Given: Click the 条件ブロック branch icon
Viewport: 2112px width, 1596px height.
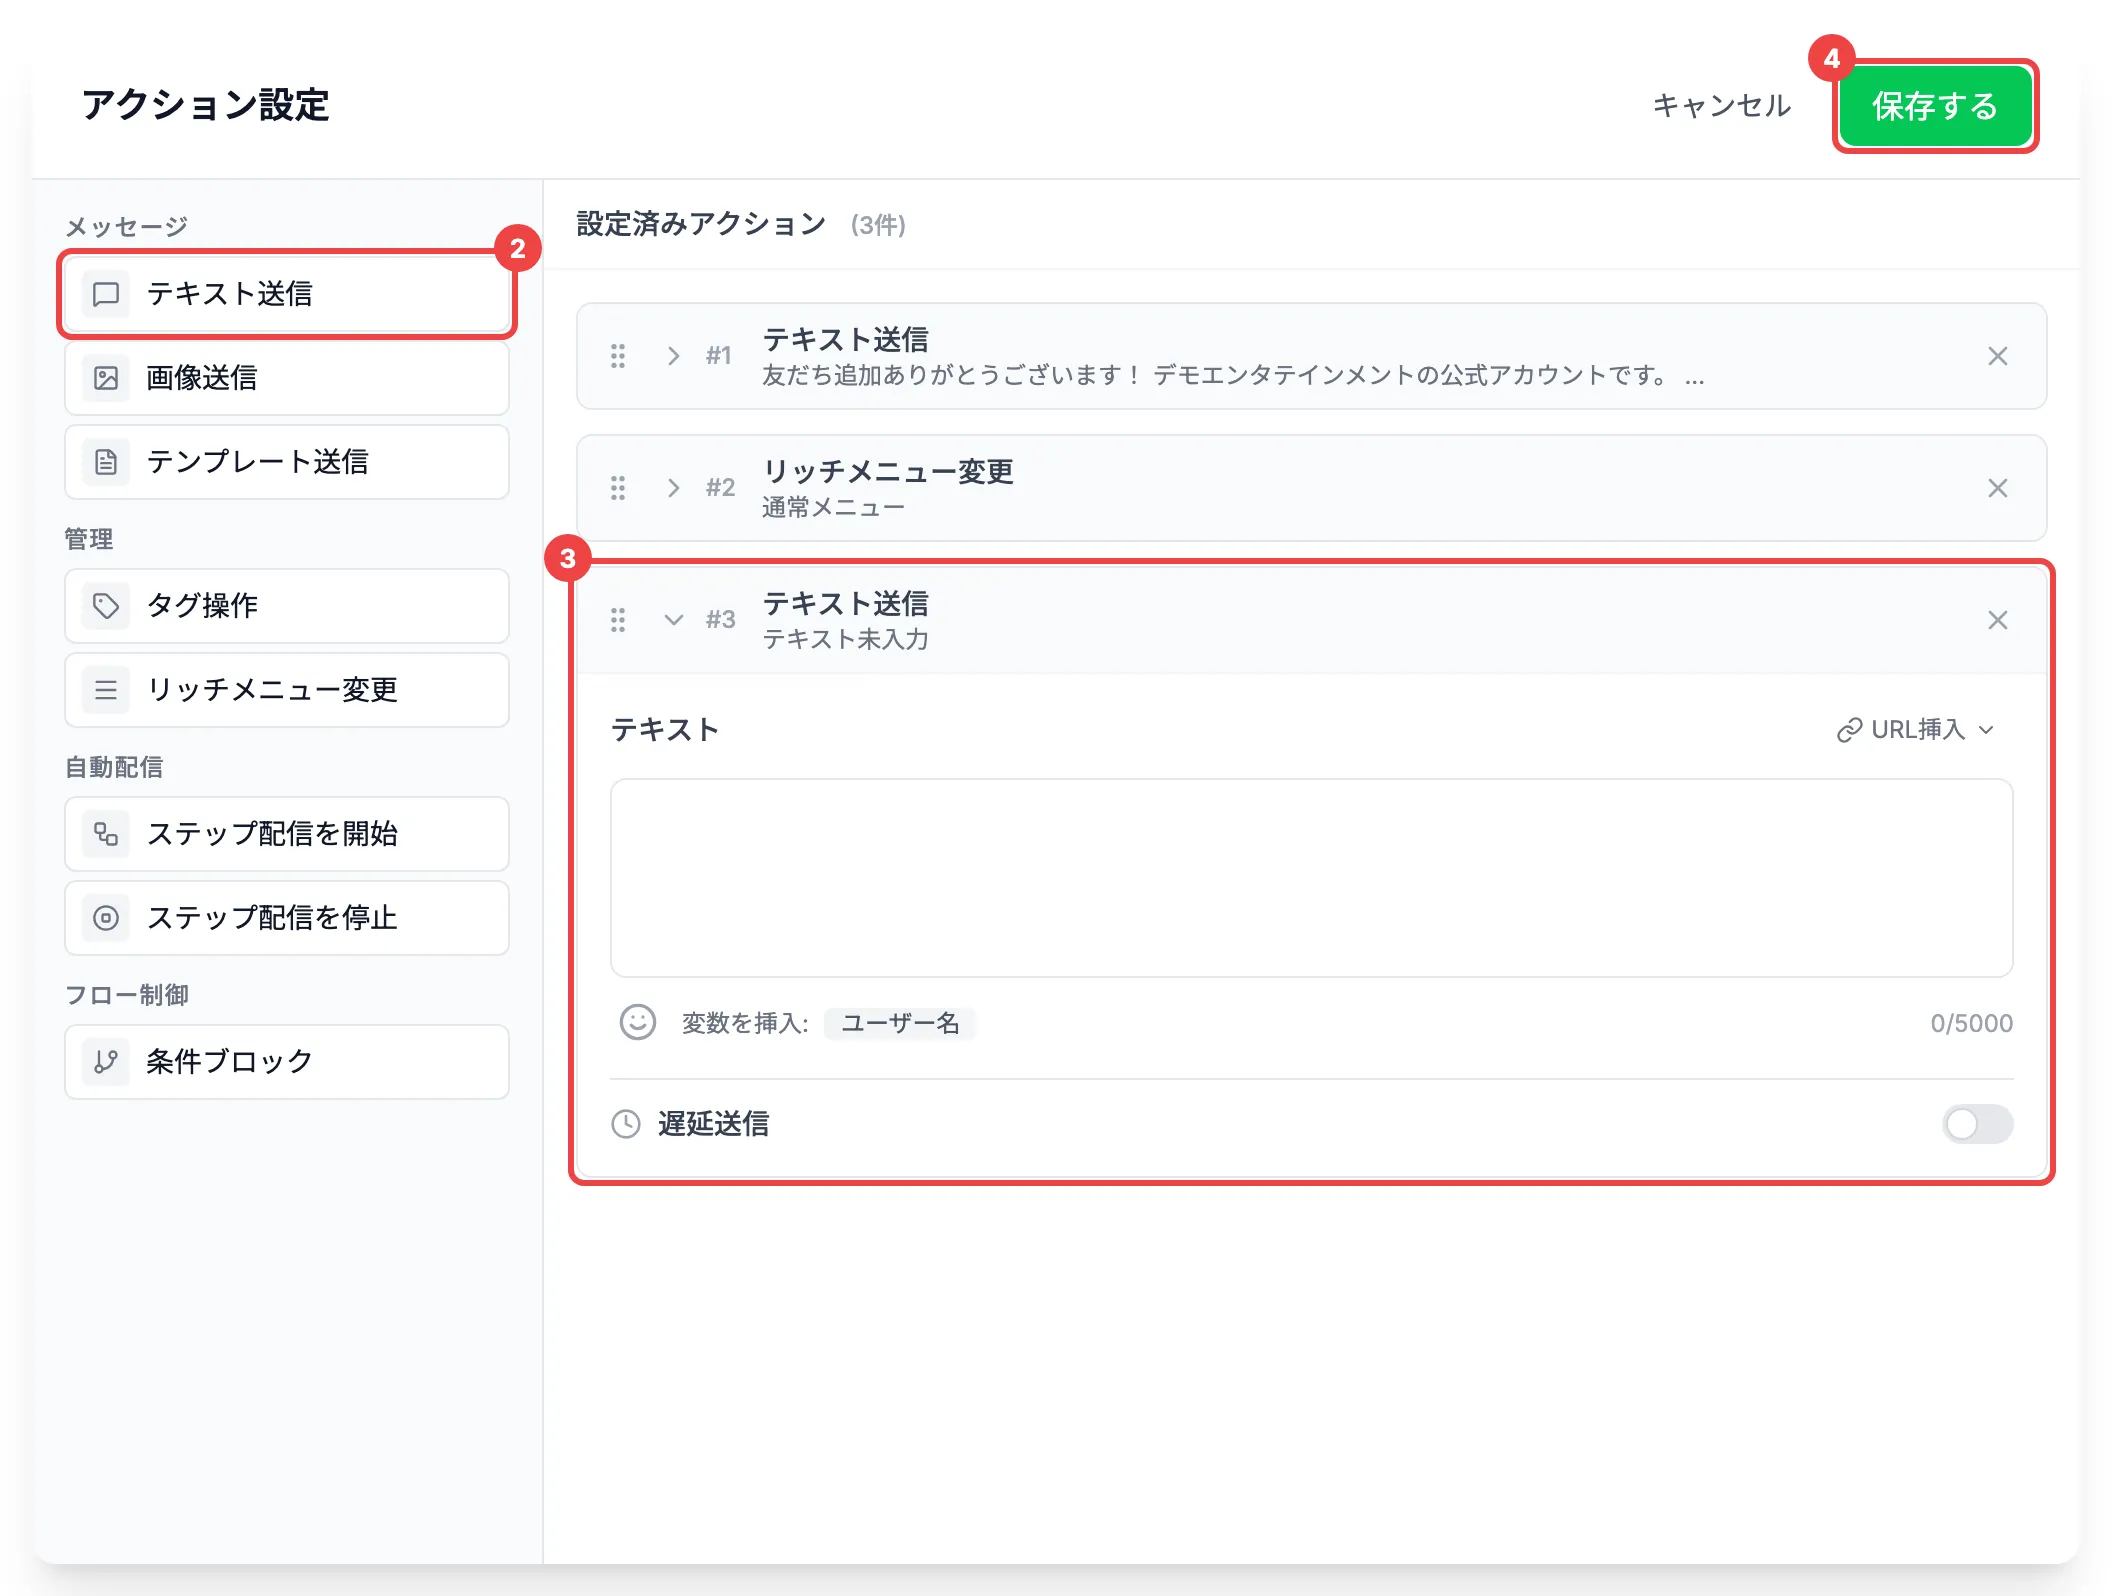Looking at the screenshot, I should tap(106, 1062).
